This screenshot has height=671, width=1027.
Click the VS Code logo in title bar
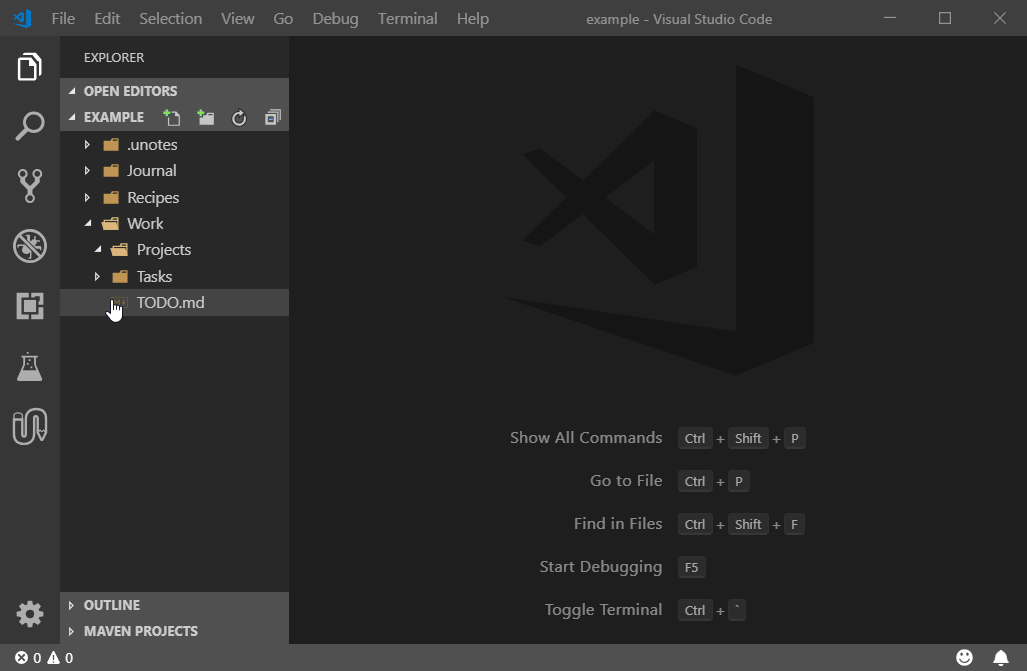[22, 18]
